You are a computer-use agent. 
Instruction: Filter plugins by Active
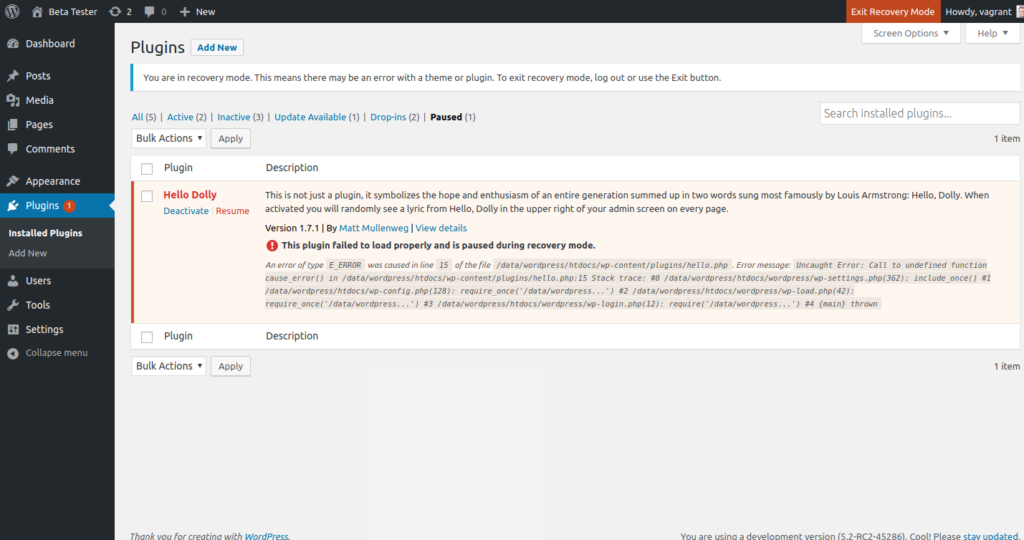pyautogui.click(x=180, y=117)
